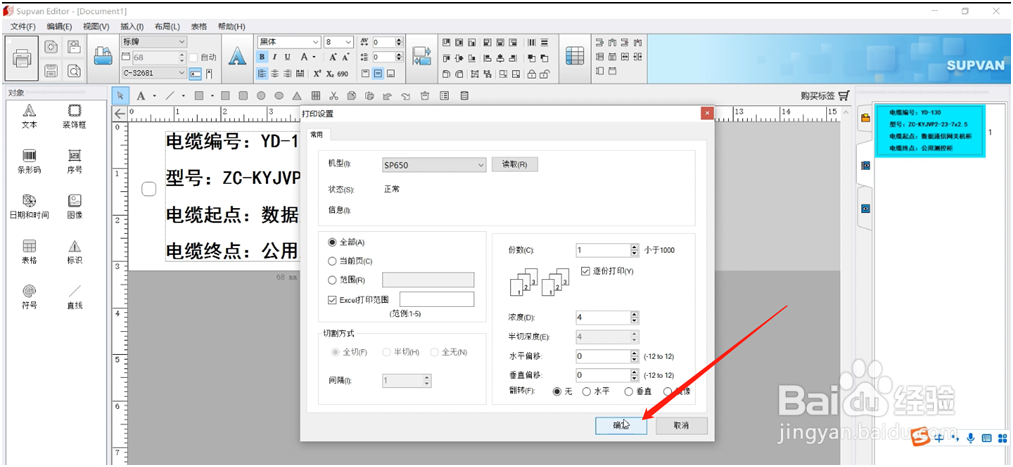Select the cyan label thumbnail in the right panel
The height and width of the screenshot is (467, 1013).
click(929, 130)
